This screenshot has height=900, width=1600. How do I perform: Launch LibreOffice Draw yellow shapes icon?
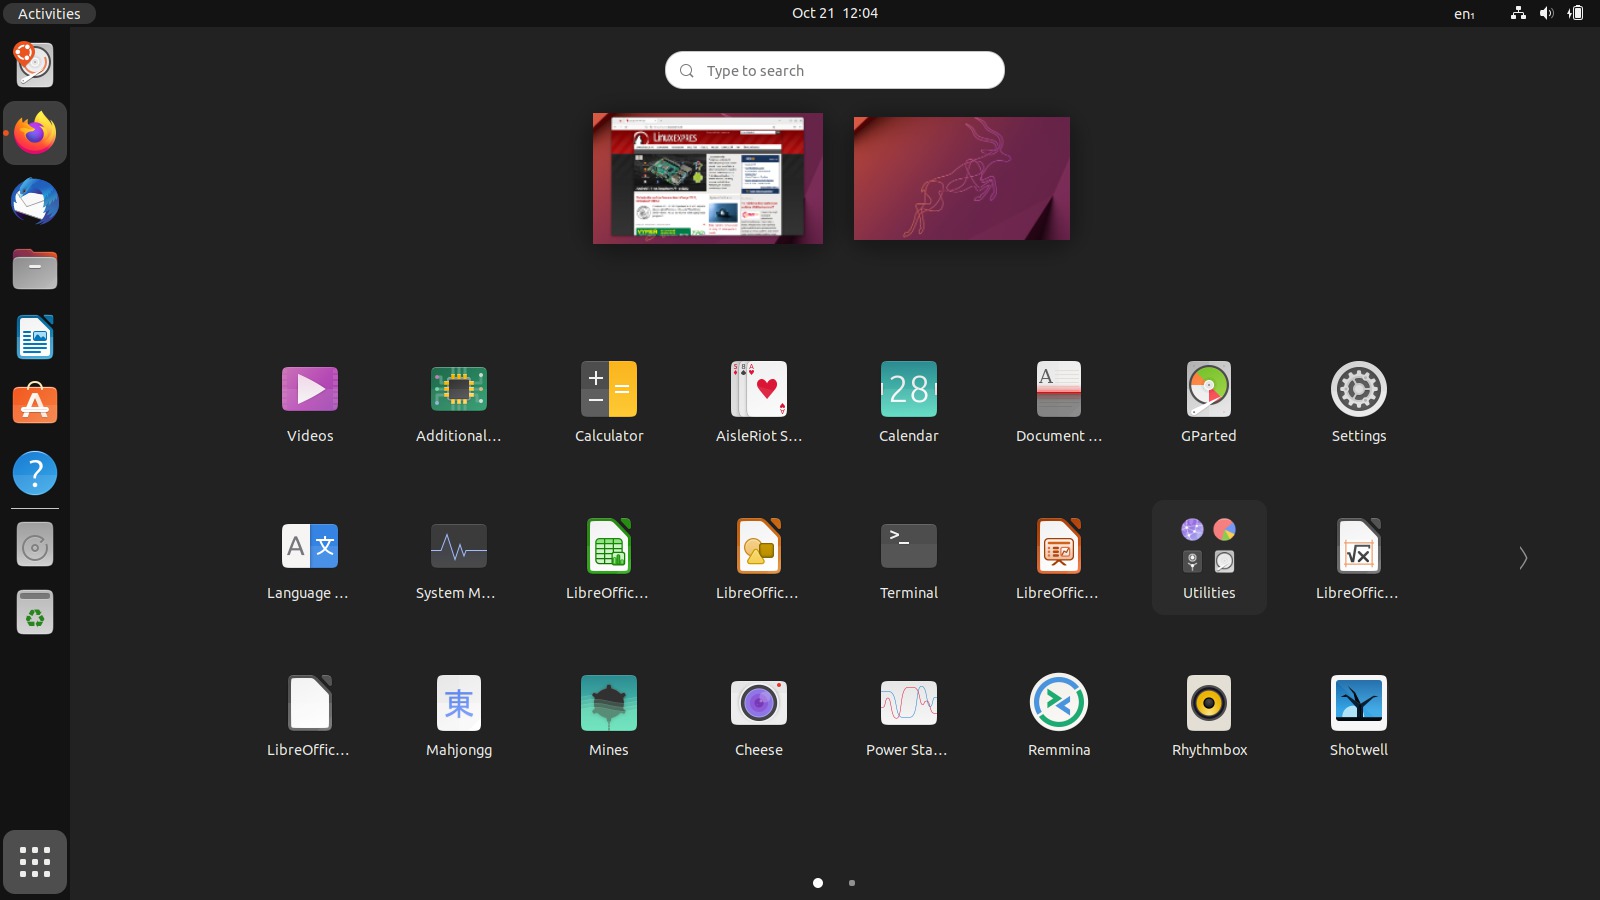pyautogui.click(x=759, y=559)
